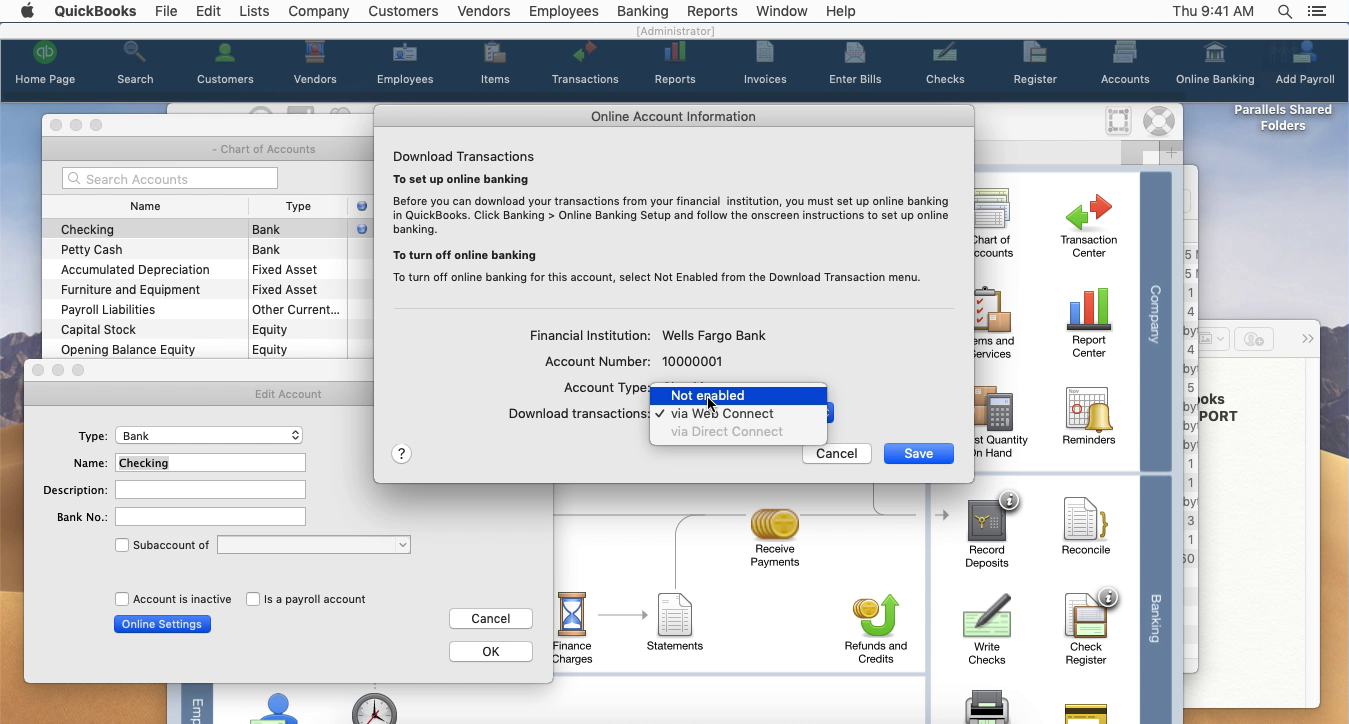The height and width of the screenshot is (724, 1349).
Task: Open Report Center on home page
Action: pyautogui.click(x=1088, y=323)
